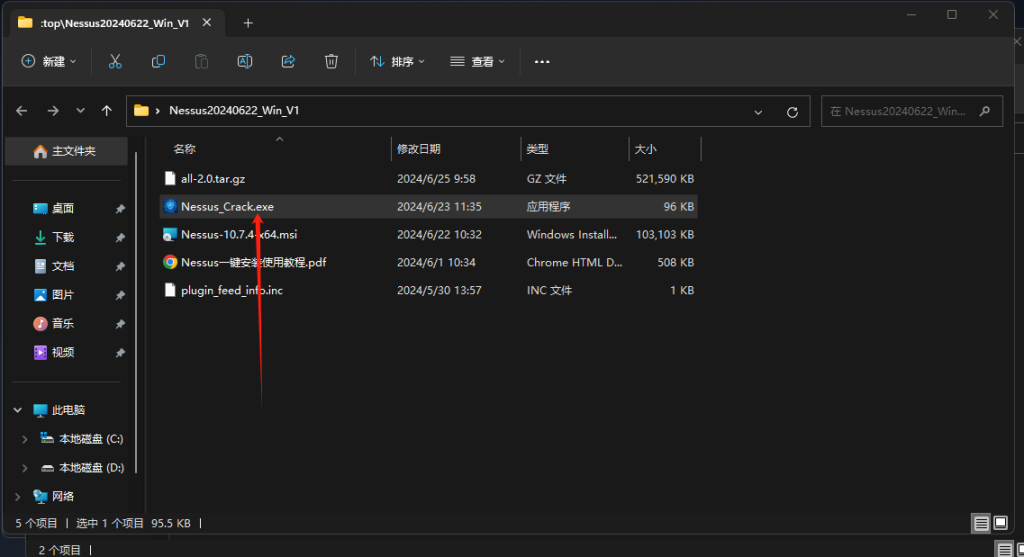Open recent locations chevron dropdown
The width and height of the screenshot is (1024, 557).
80,111
